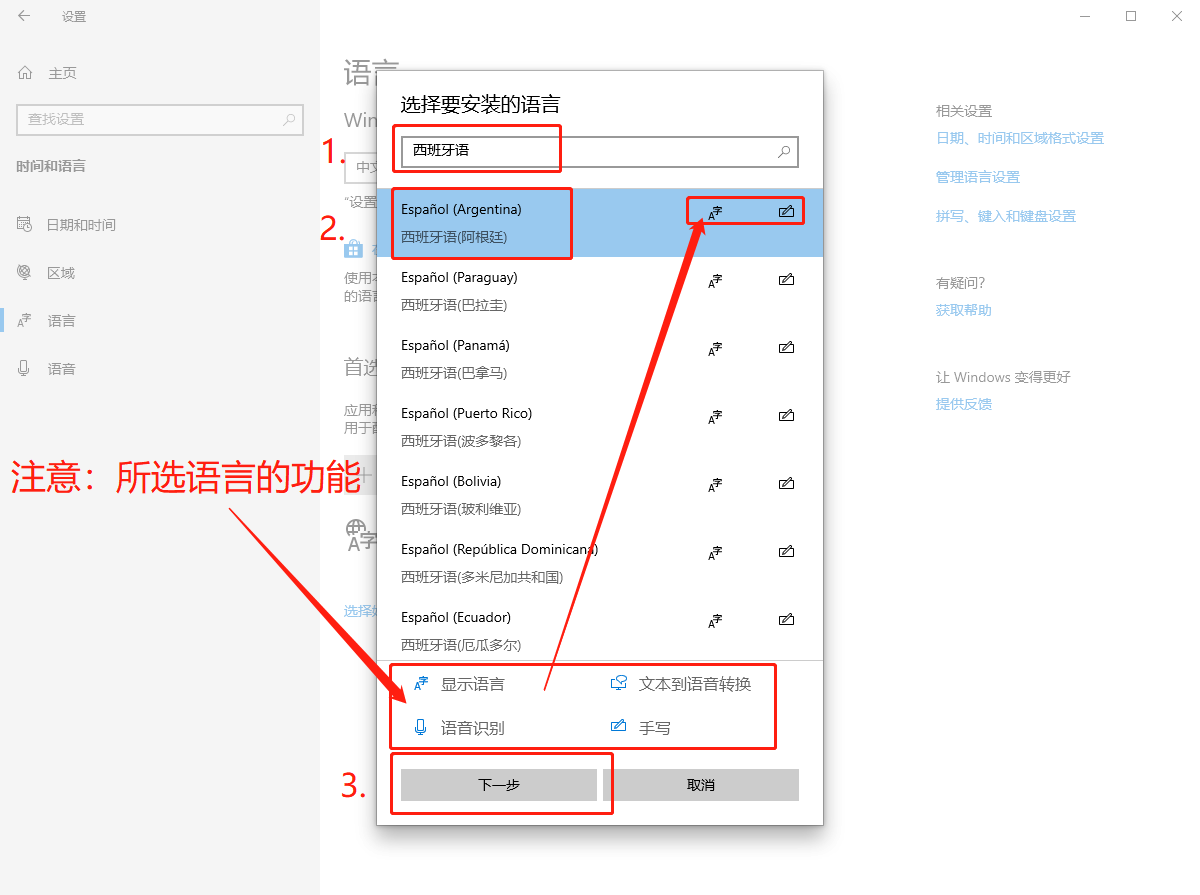Click handwriting icon for Español (Argentina)

(786, 211)
